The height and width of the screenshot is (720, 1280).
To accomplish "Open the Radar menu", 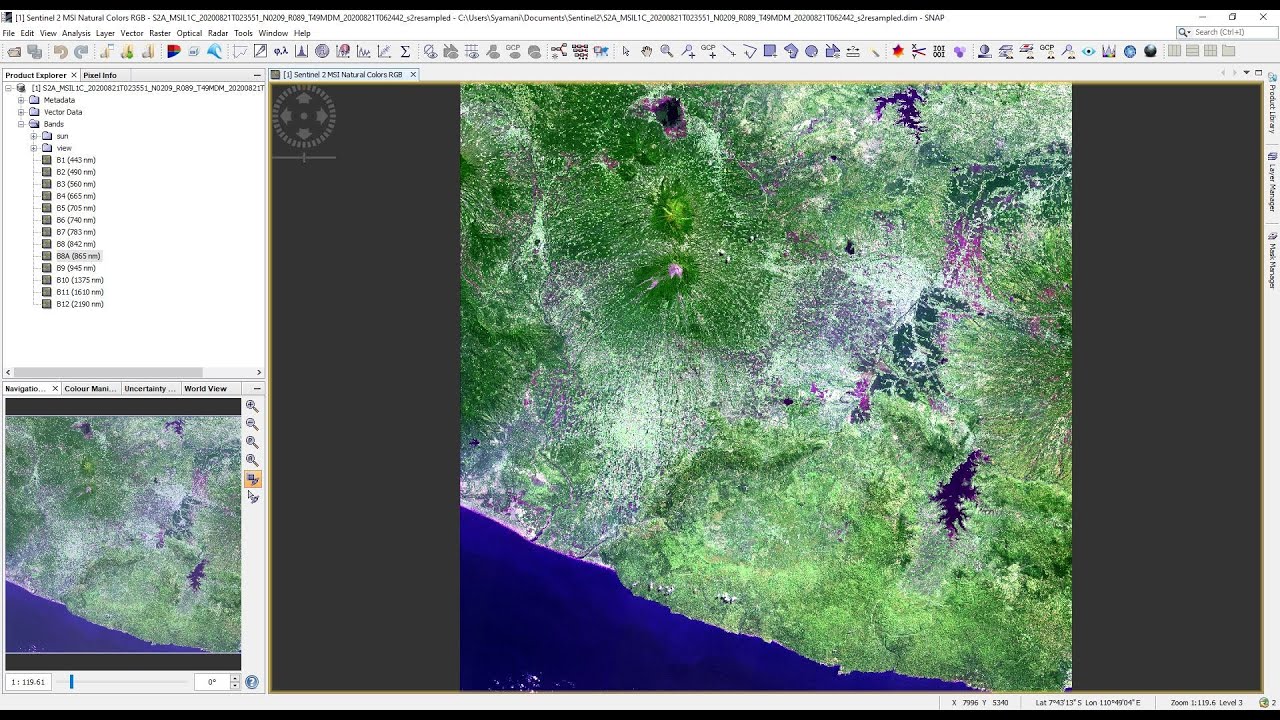I will coord(218,33).
